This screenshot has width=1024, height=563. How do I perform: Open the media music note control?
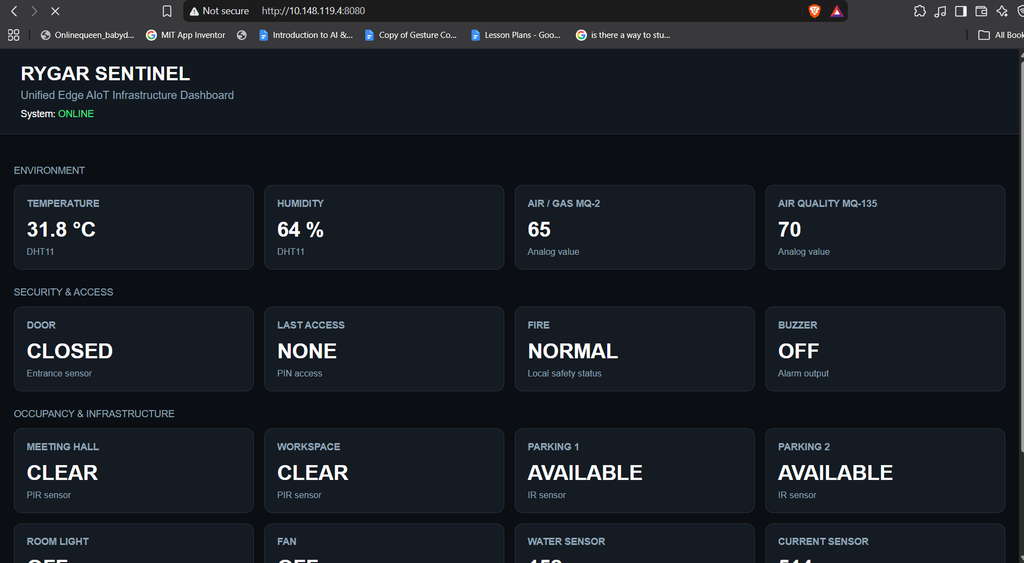click(x=940, y=11)
